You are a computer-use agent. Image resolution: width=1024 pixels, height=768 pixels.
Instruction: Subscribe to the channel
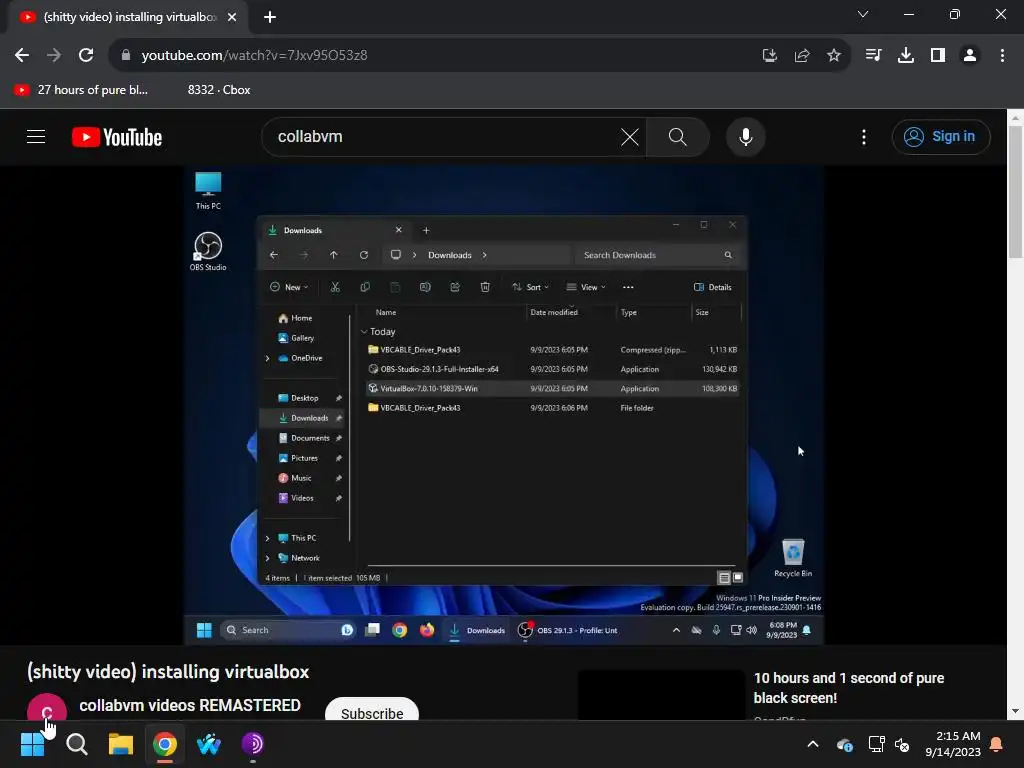(x=372, y=710)
